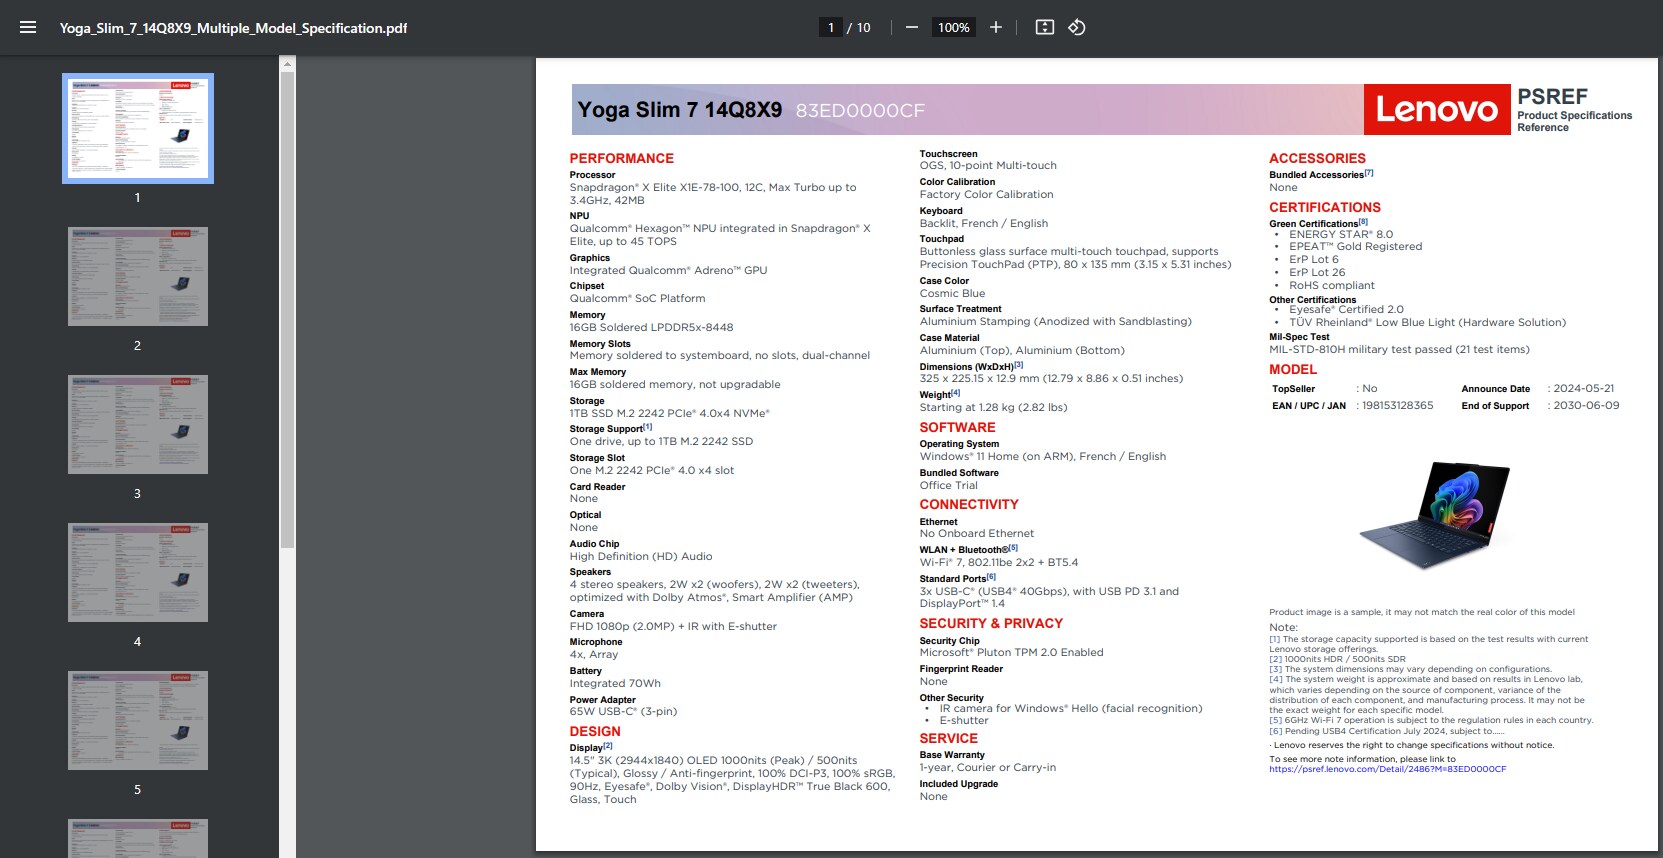Click the zoom out minus icon
Screen dimensions: 1663x858
coord(912,28)
